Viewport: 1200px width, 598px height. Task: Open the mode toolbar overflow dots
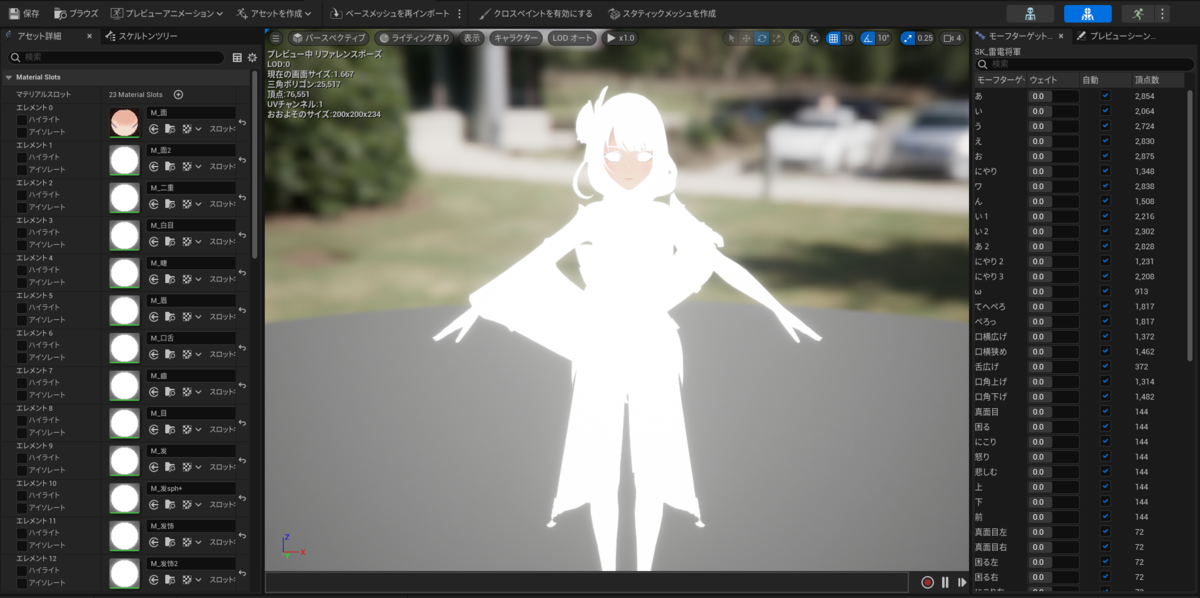pos(1161,14)
